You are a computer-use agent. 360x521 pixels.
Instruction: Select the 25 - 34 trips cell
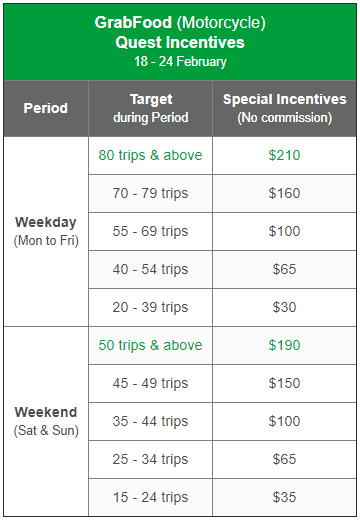point(150,459)
